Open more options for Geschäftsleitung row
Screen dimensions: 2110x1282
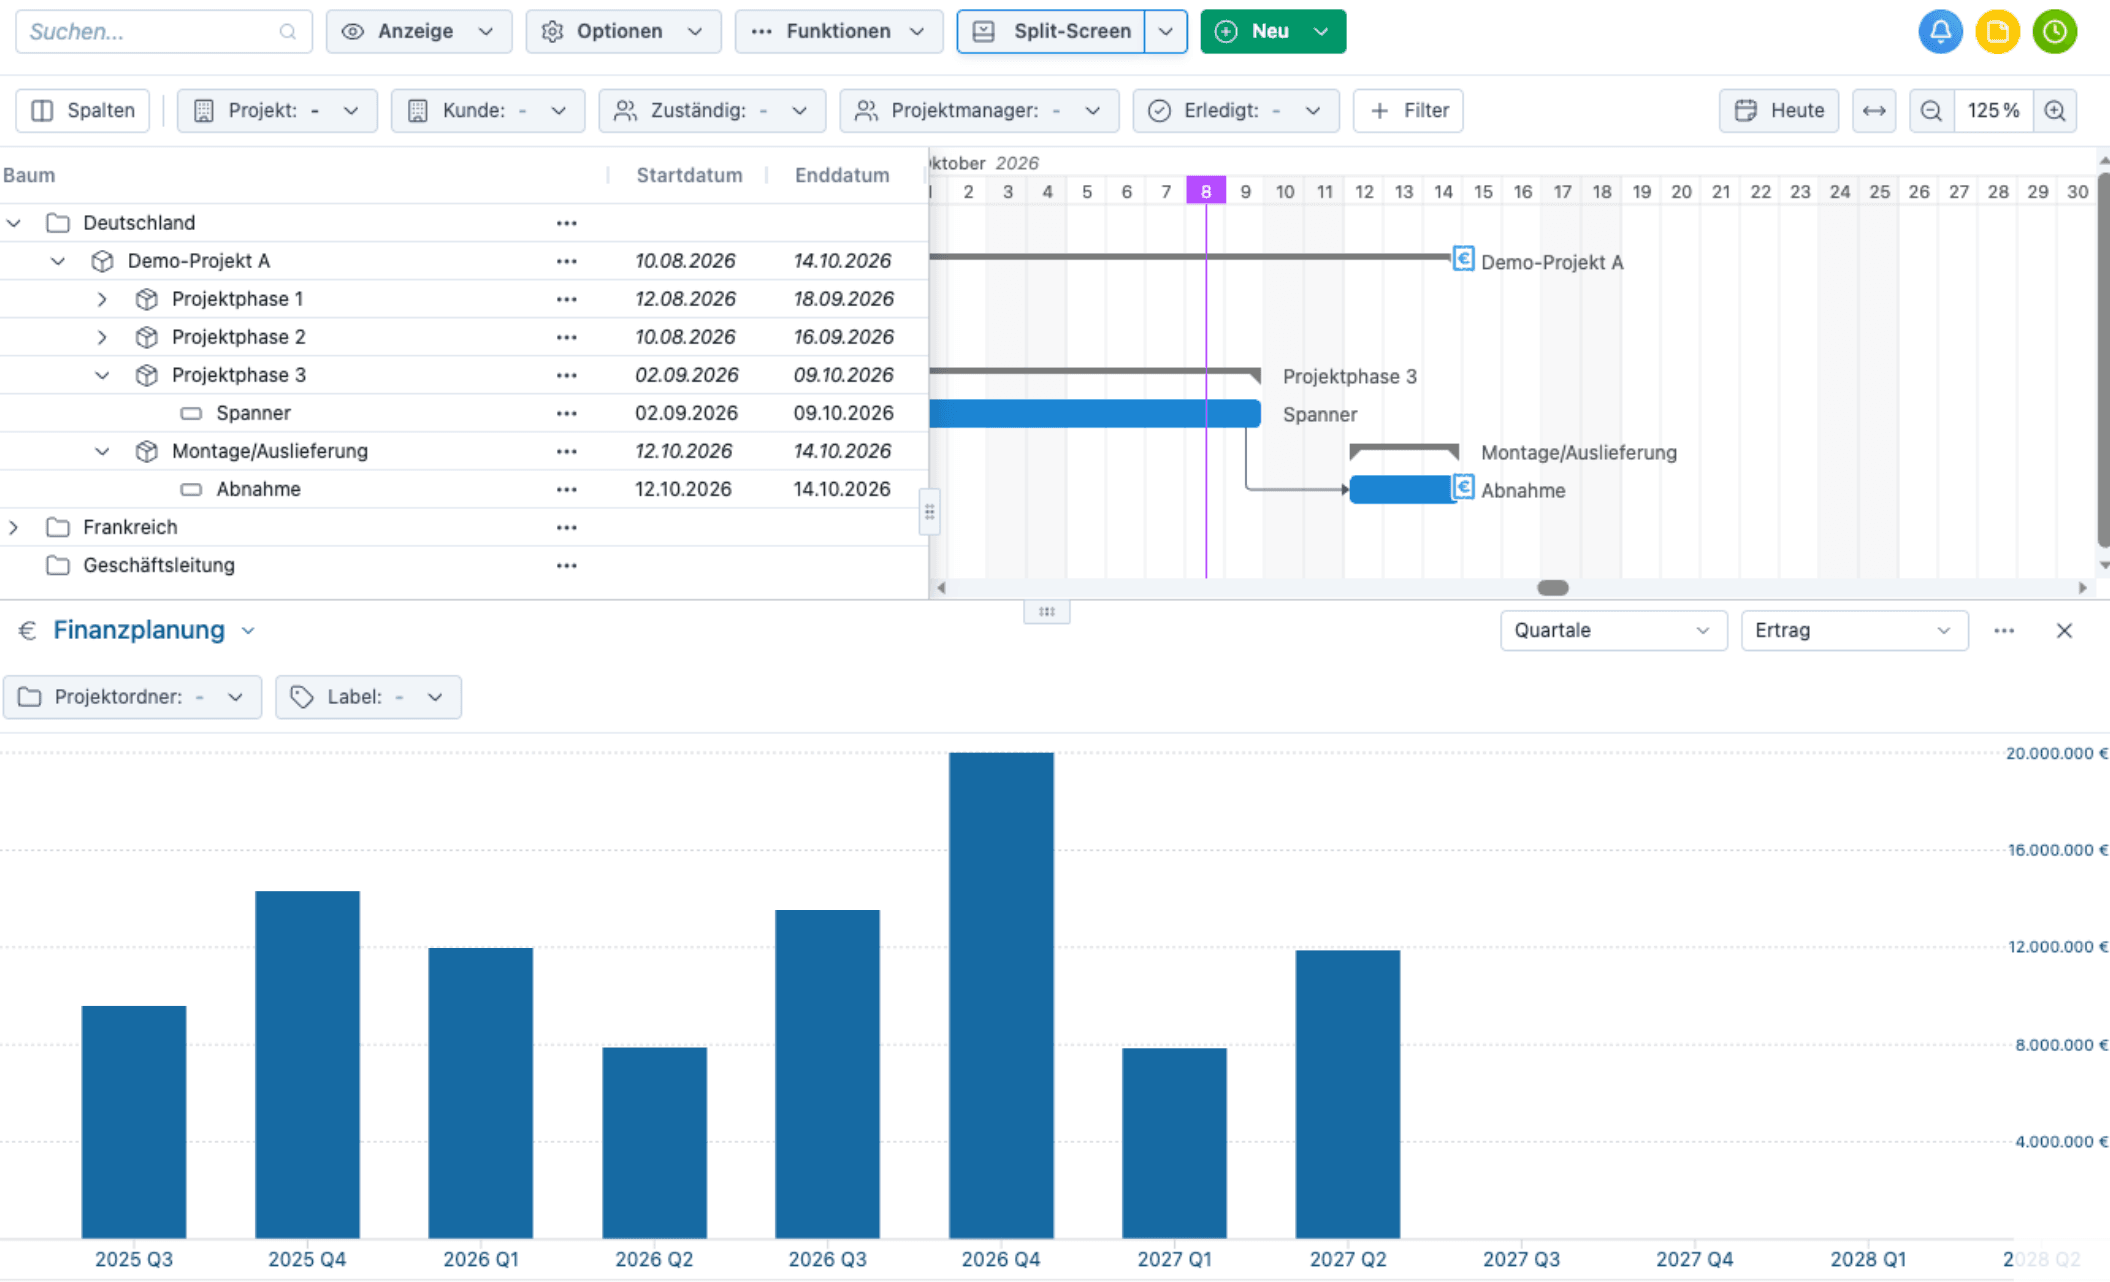coord(566,565)
